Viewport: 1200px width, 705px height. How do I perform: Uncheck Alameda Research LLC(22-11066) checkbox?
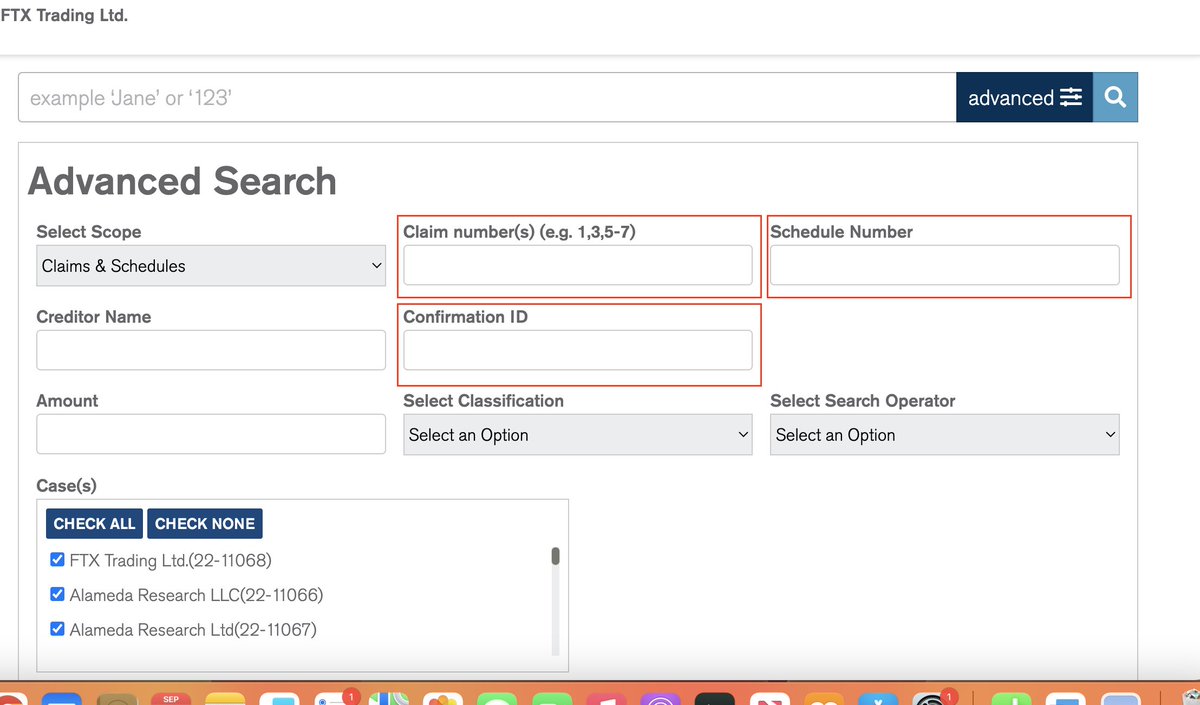(57, 594)
